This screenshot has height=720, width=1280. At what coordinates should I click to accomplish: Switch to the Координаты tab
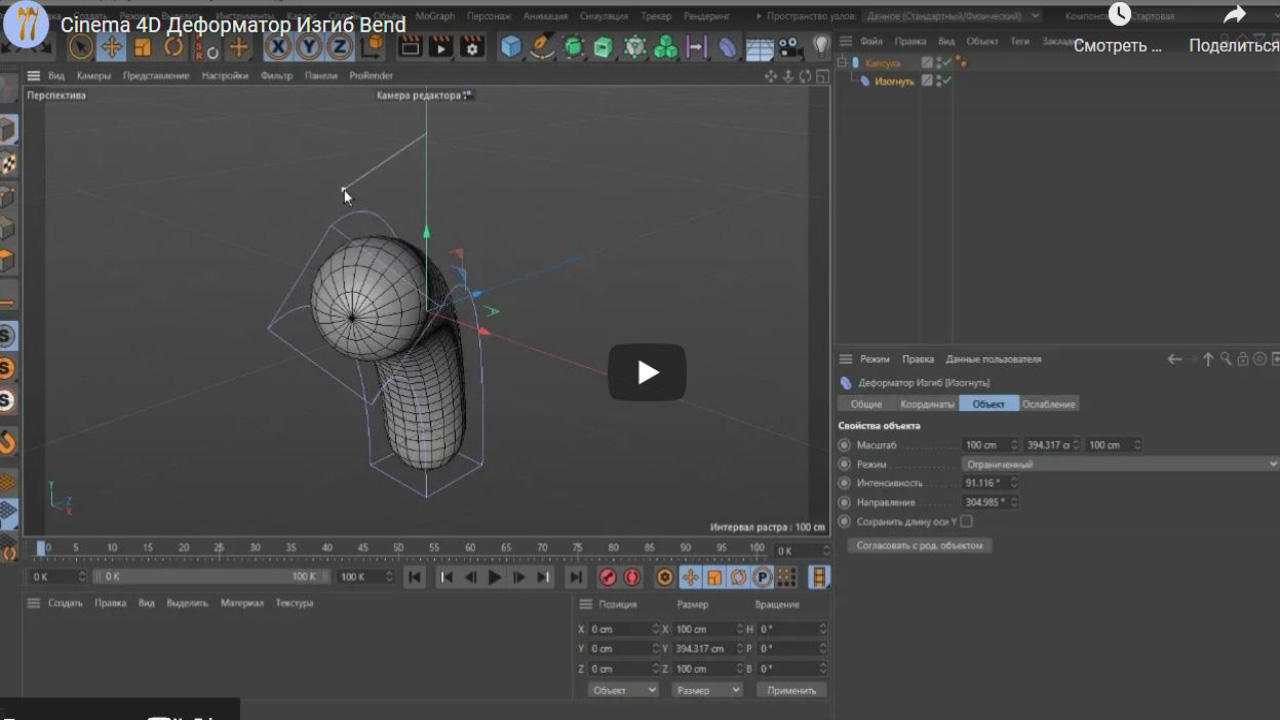[x=927, y=404]
